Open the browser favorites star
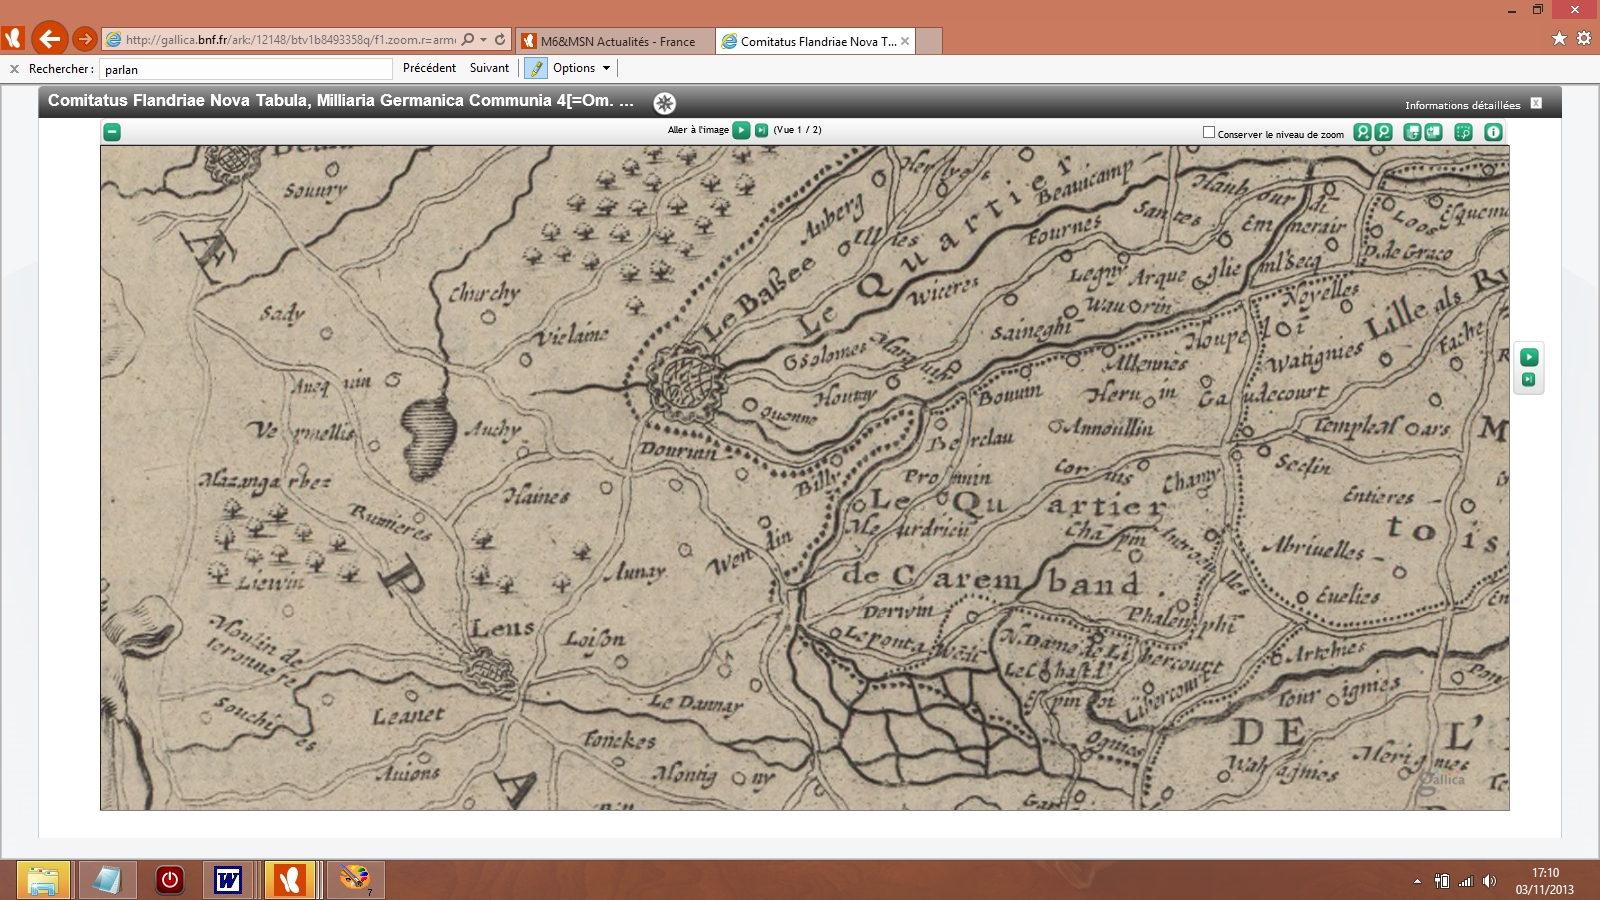1600x900 pixels. click(1559, 38)
